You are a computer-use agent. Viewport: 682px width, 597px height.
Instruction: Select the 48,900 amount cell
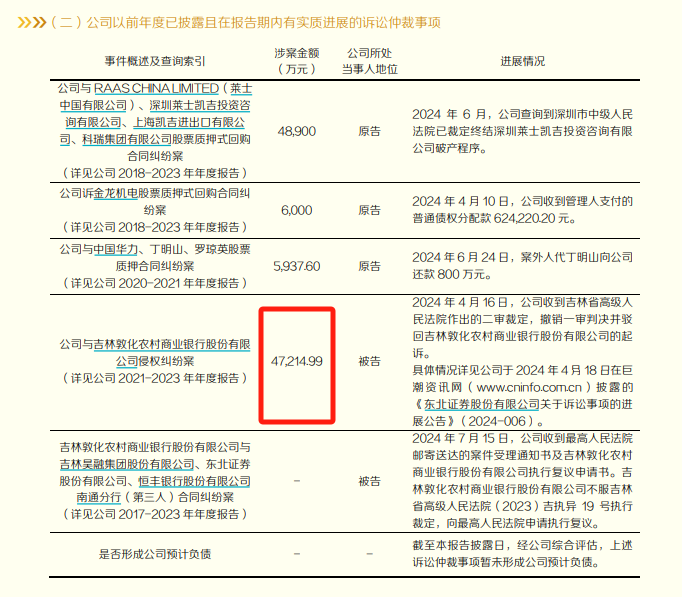point(297,131)
